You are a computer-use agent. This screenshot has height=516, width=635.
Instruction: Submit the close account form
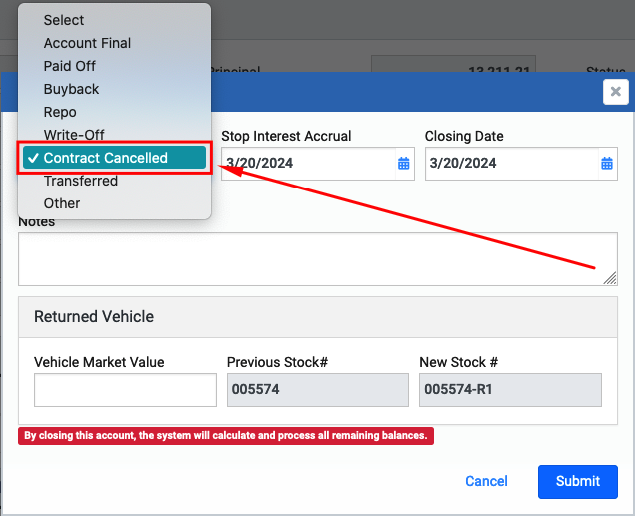tap(578, 482)
